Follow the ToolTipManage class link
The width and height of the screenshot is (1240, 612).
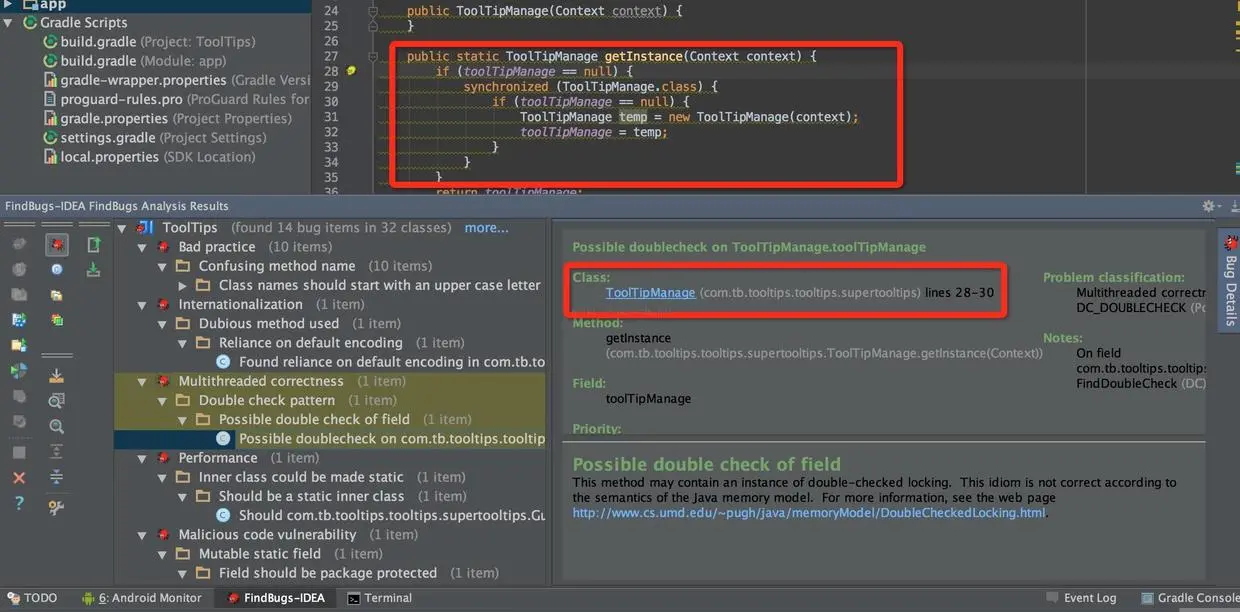click(x=650, y=292)
